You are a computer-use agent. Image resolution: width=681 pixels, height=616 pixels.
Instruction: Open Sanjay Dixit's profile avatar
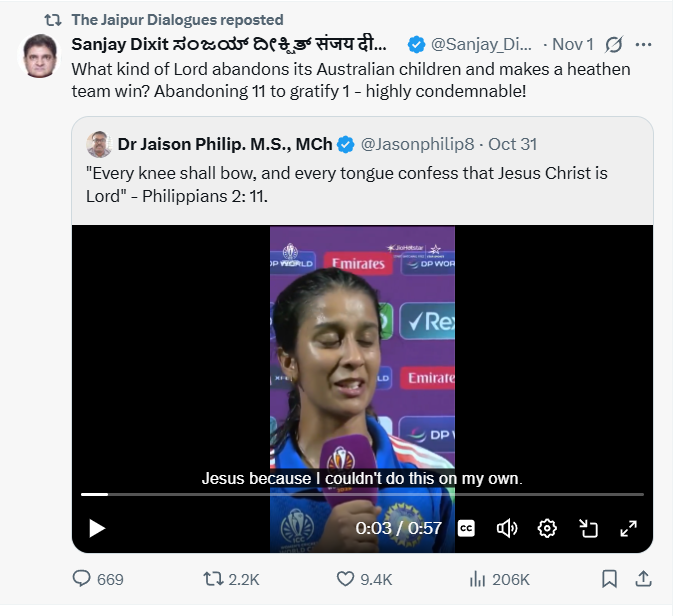[40, 54]
